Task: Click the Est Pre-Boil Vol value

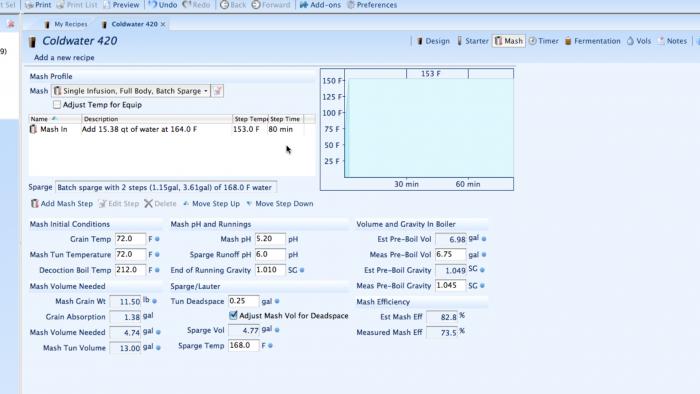Action: click(450, 240)
